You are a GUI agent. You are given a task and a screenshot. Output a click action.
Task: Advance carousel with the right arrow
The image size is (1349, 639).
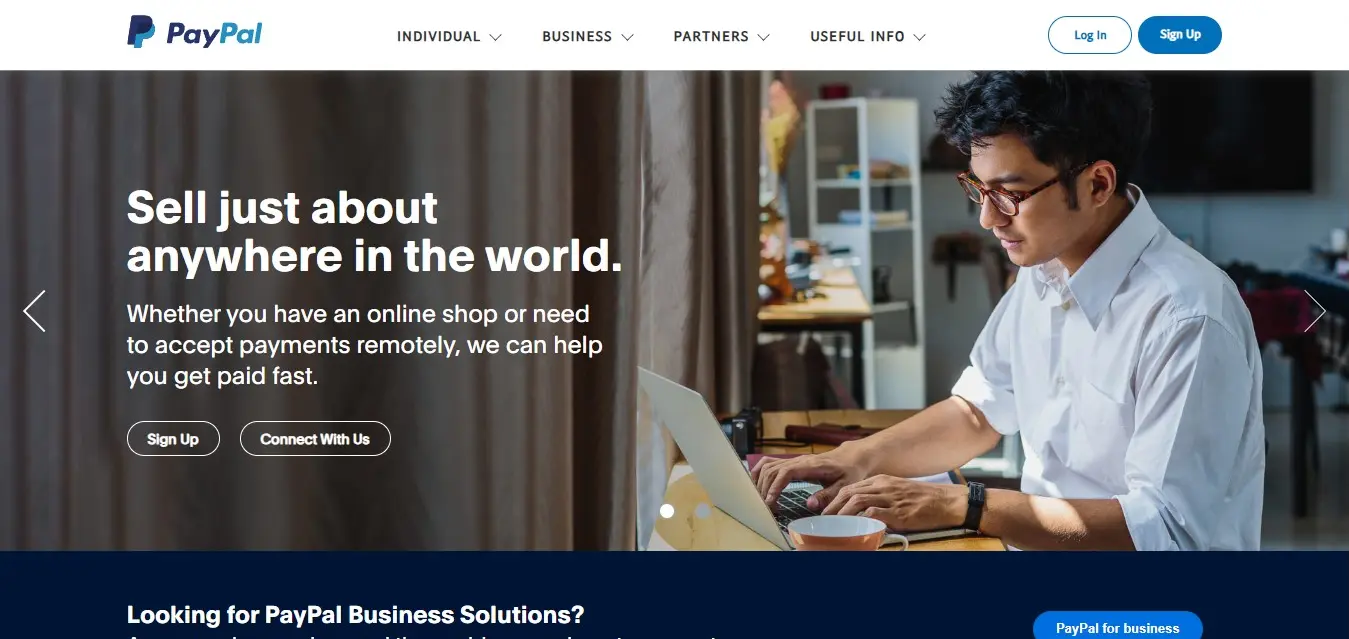coord(1314,311)
